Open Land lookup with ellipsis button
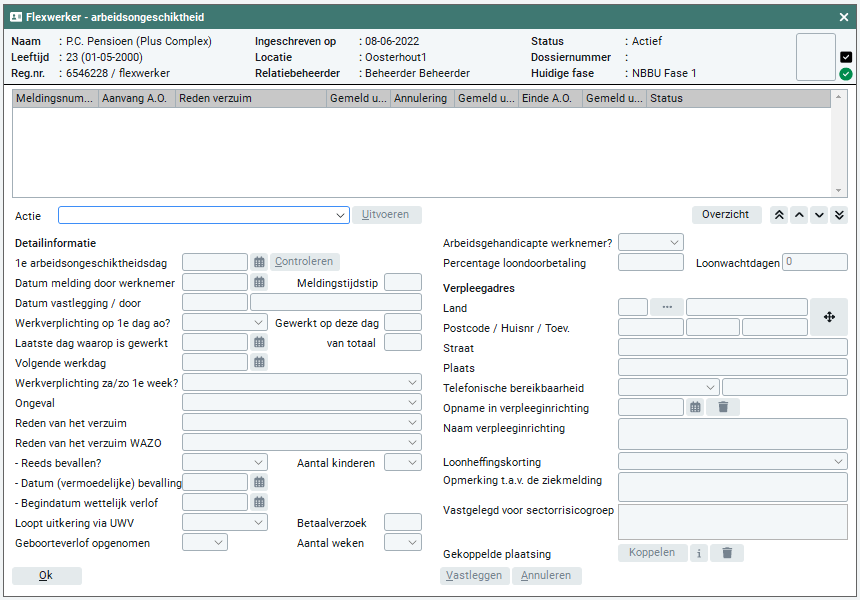The image size is (860, 600). click(x=666, y=307)
